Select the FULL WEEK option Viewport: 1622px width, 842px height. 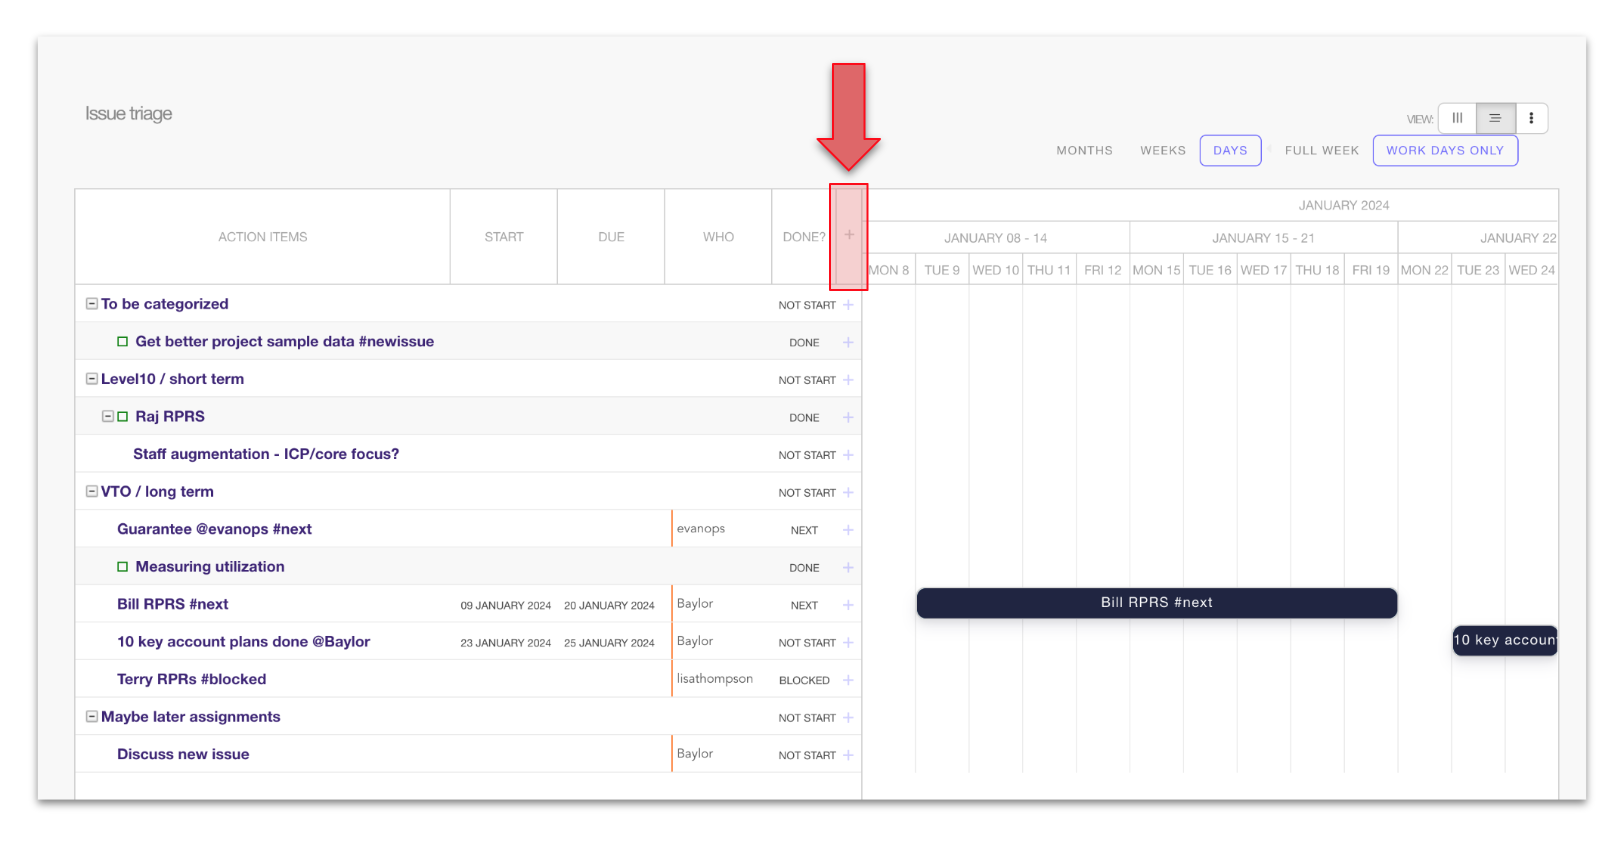pos(1321,151)
